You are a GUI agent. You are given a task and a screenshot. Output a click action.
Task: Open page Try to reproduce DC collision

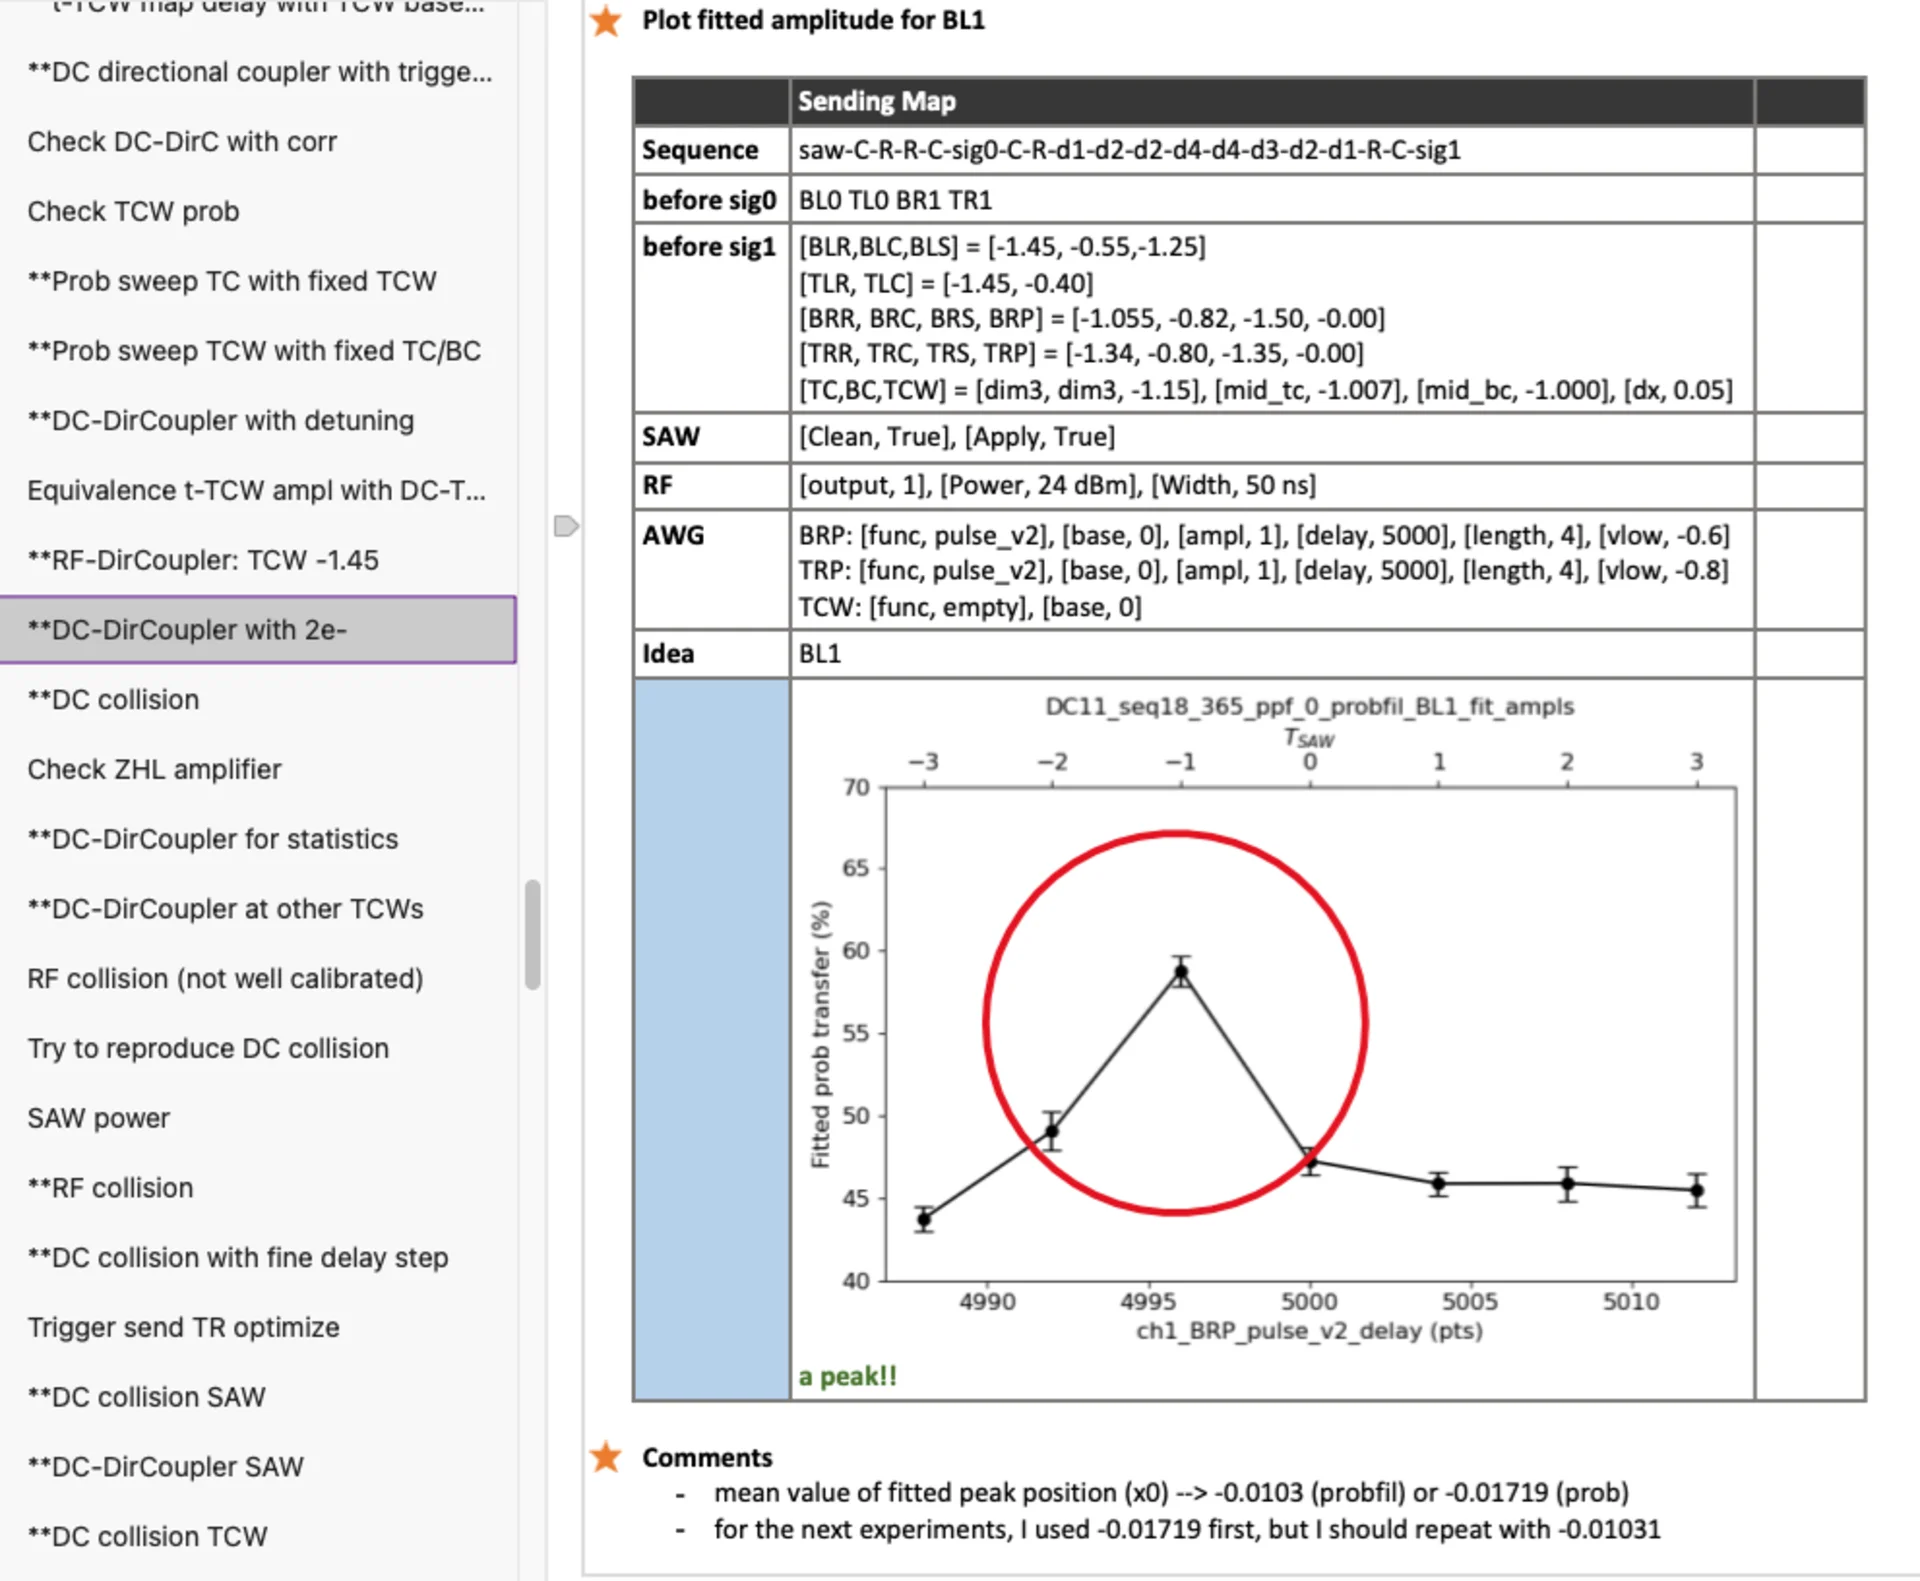pos(259,1048)
